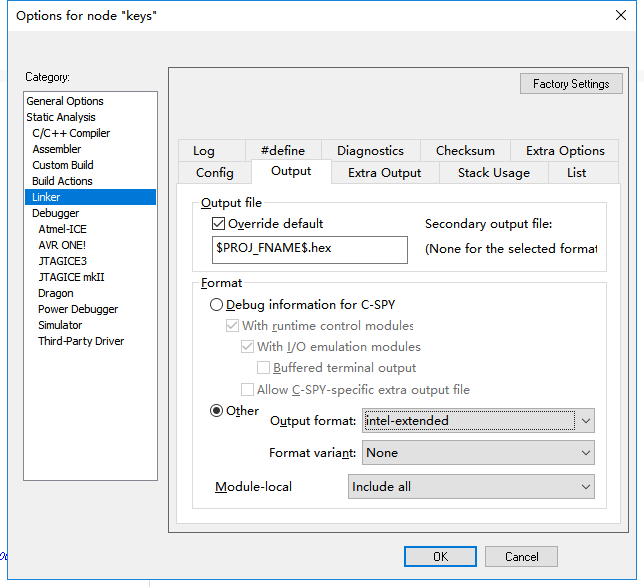Close the Options dialog with X

pos(621,15)
